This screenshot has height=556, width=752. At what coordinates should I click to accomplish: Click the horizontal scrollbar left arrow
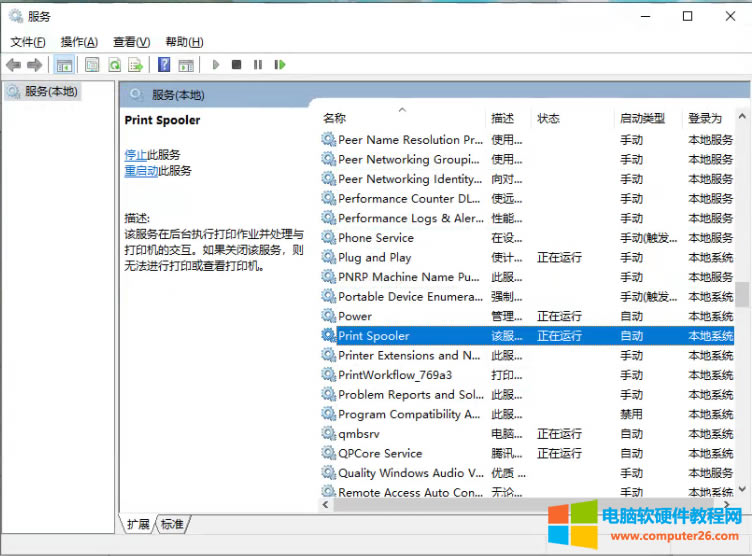(x=326, y=504)
